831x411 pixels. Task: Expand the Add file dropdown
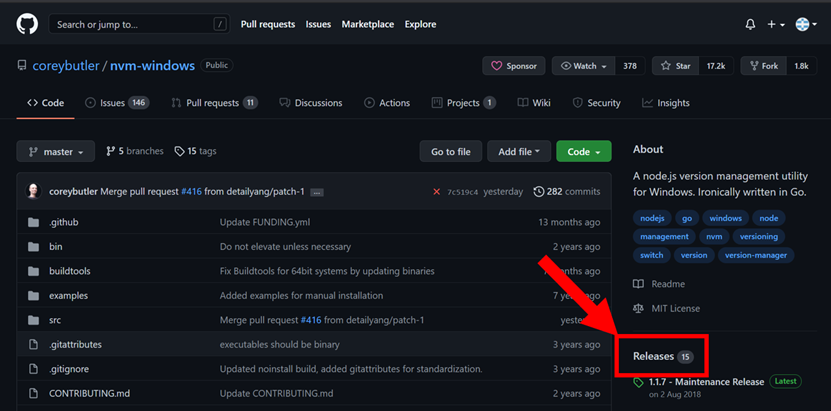pyautogui.click(x=519, y=151)
